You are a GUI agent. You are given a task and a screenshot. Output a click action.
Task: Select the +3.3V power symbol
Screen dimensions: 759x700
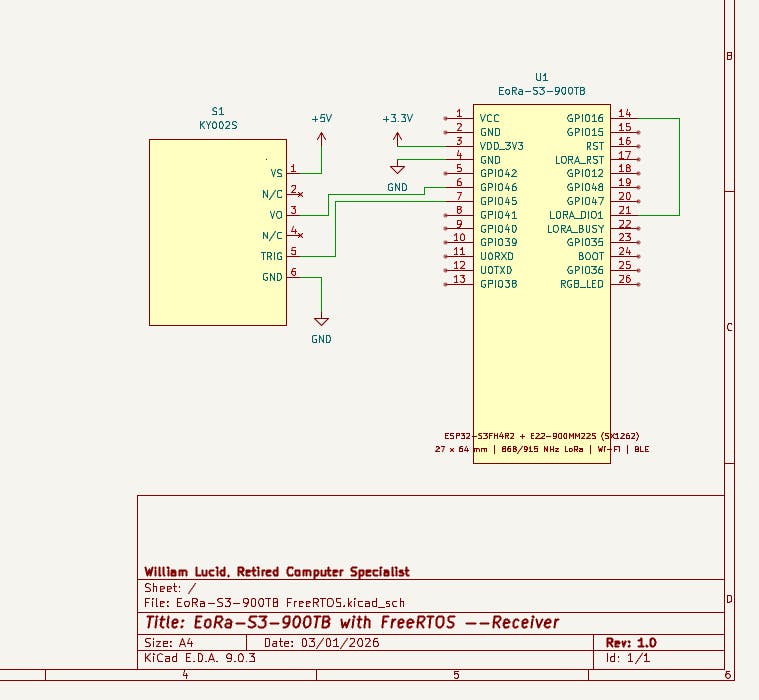point(397,128)
